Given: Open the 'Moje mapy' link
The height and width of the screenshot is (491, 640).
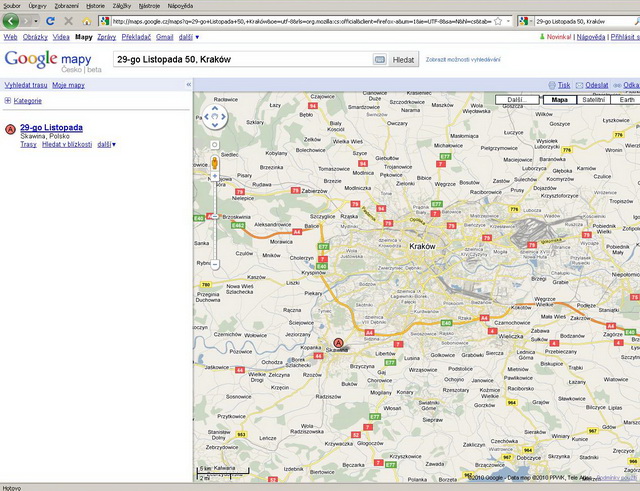Looking at the screenshot, I should (x=68, y=85).
